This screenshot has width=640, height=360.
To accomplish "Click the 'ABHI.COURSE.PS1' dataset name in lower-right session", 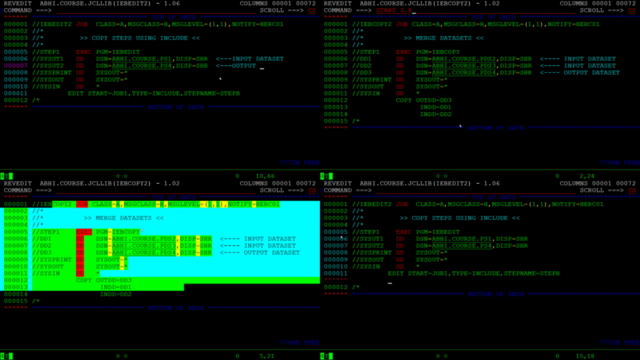I will pos(462,239).
